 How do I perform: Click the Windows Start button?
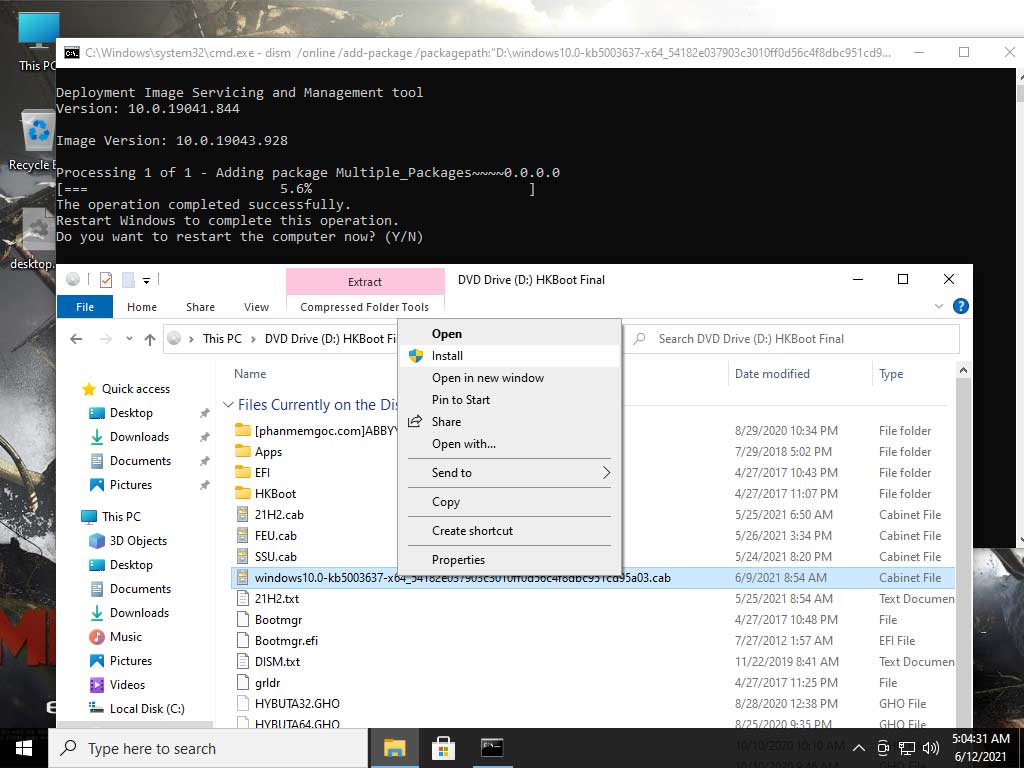[x=24, y=748]
